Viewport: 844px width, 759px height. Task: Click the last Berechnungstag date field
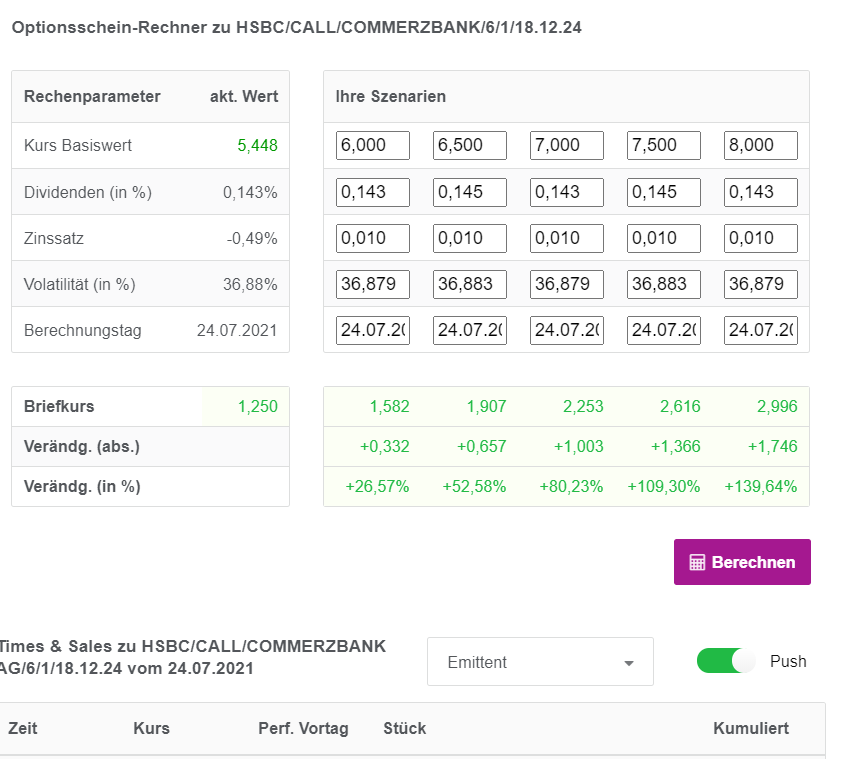[x=760, y=330]
